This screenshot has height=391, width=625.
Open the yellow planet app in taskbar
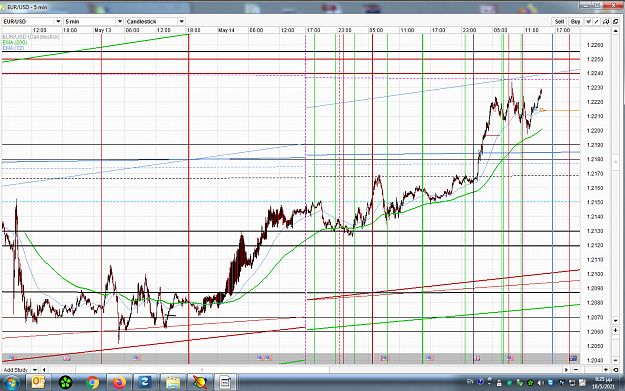pyautogui.click(x=199, y=383)
